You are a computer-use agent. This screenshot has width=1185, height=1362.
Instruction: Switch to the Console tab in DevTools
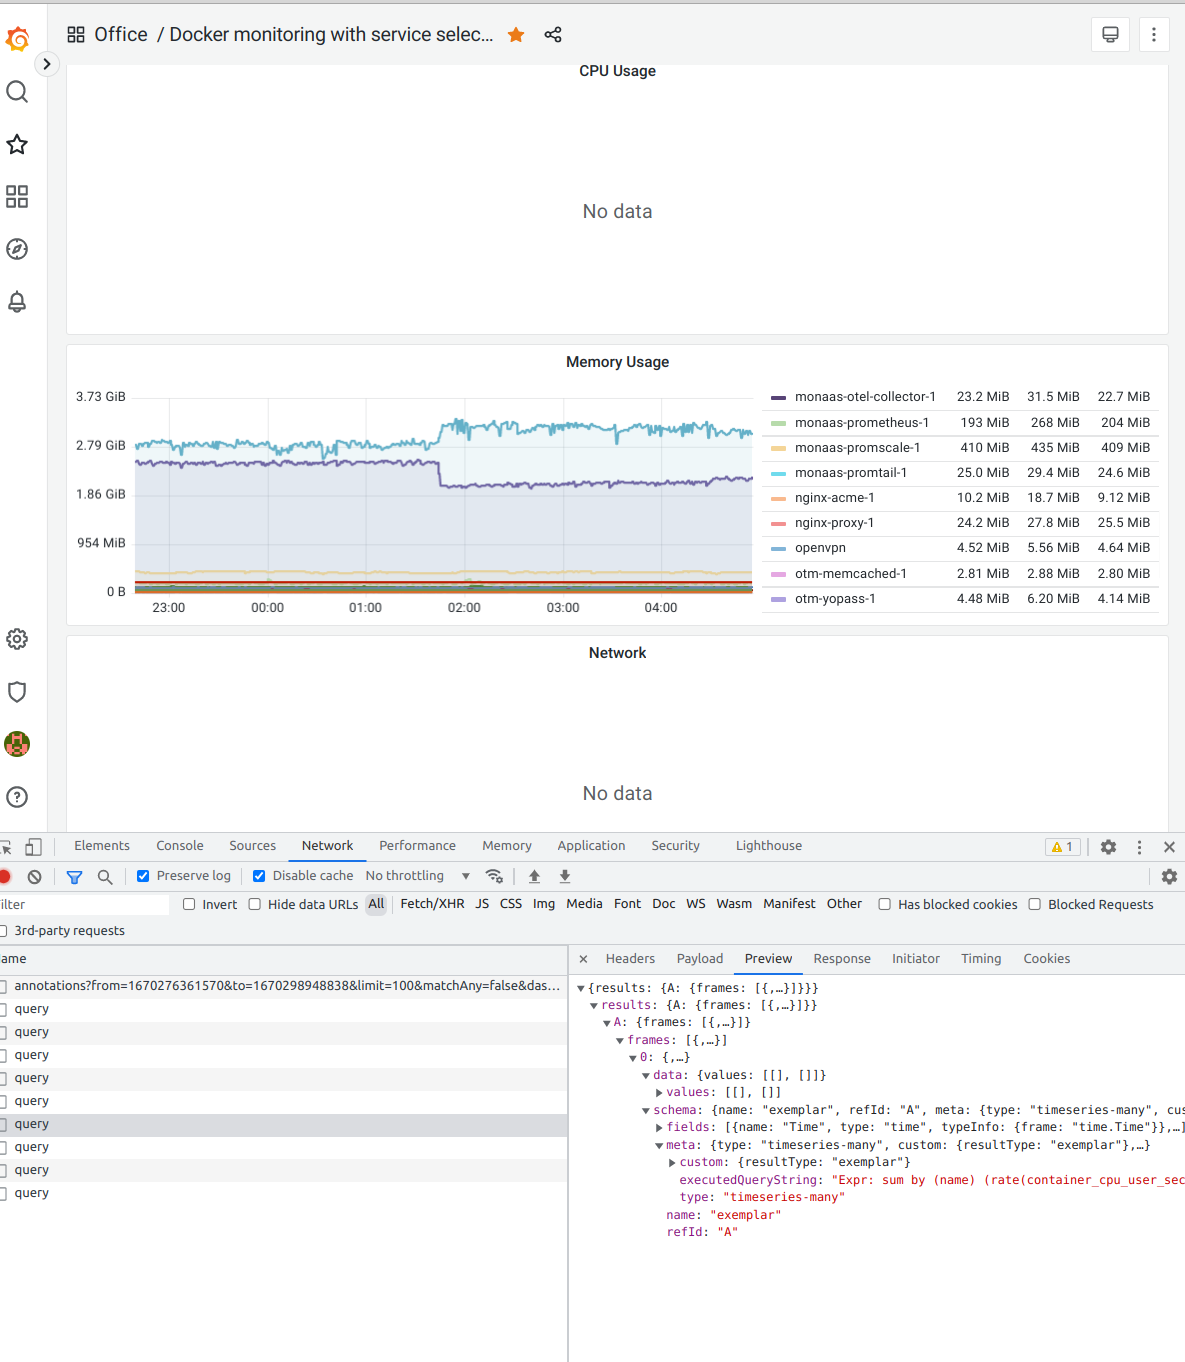(x=179, y=845)
